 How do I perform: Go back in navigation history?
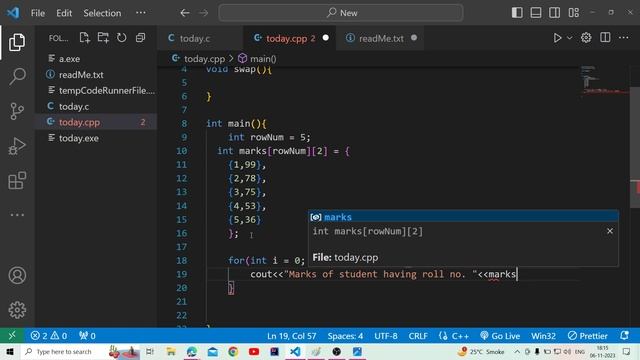[x=185, y=13]
